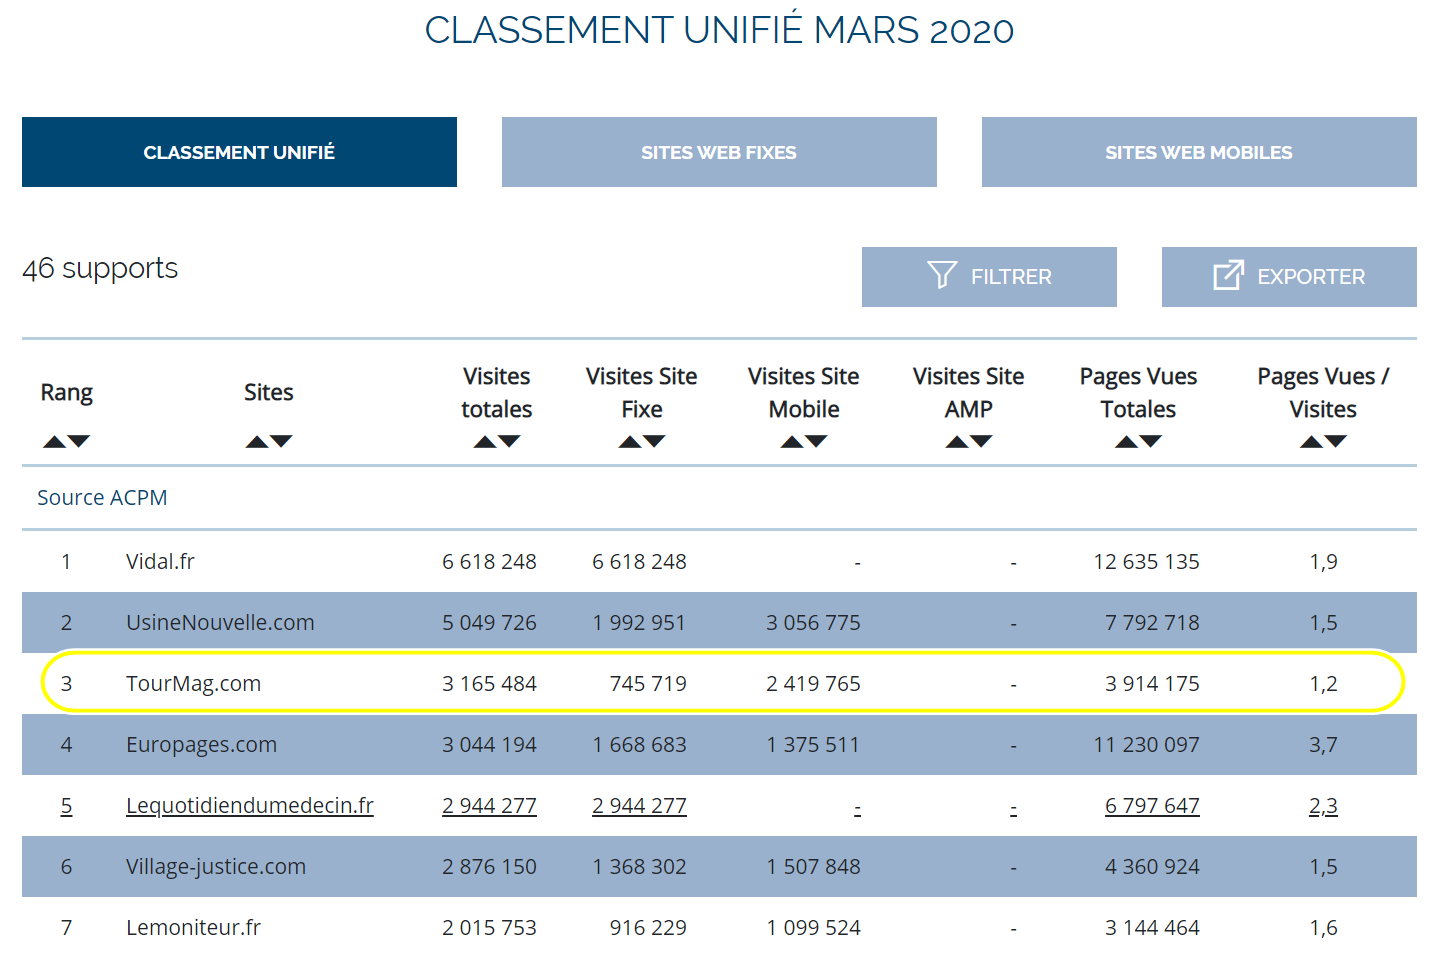
Task: Sort Visites Site Mobile ascending arrow
Action: click(x=792, y=442)
